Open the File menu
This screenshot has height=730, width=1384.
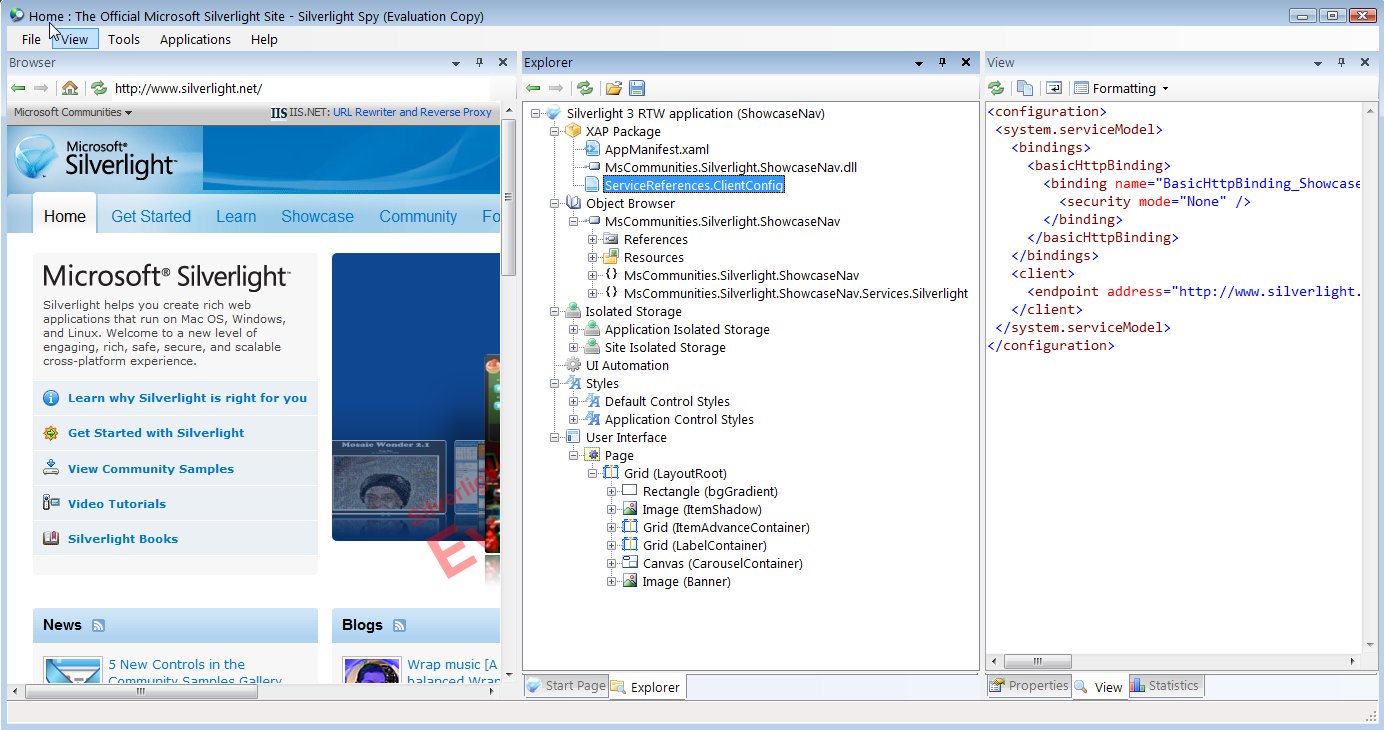[31, 39]
